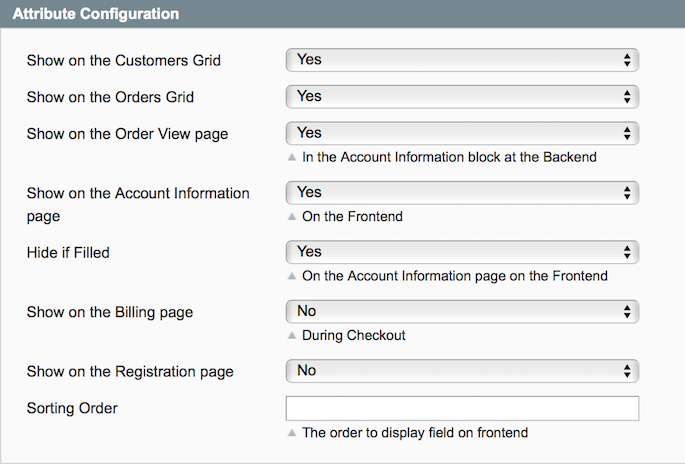Click the stepper arrows on the Customers Grid select
Viewport: 685px width, 464px height.
click(627, 60)
